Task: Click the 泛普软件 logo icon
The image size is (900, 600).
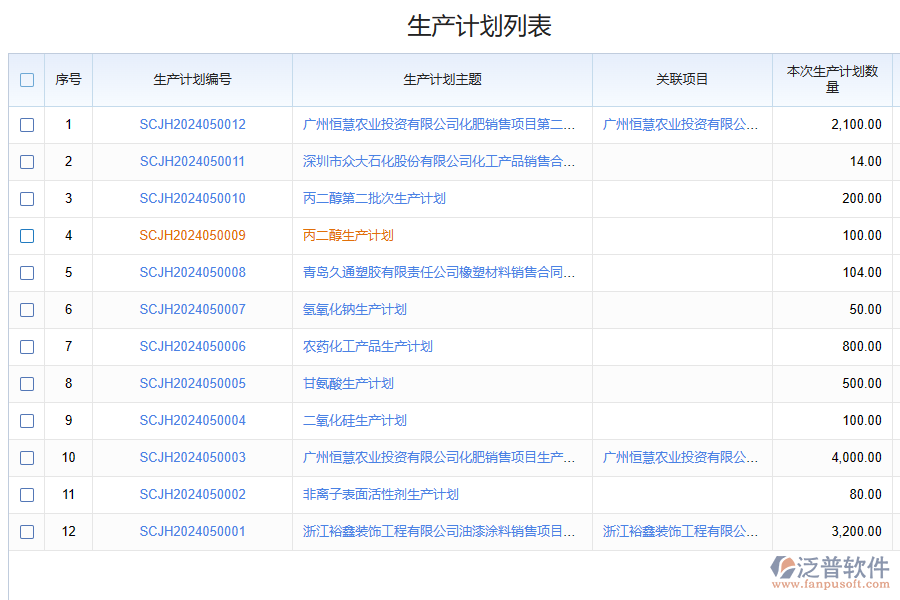Action: pyautogui.click(x=783, y=569)
